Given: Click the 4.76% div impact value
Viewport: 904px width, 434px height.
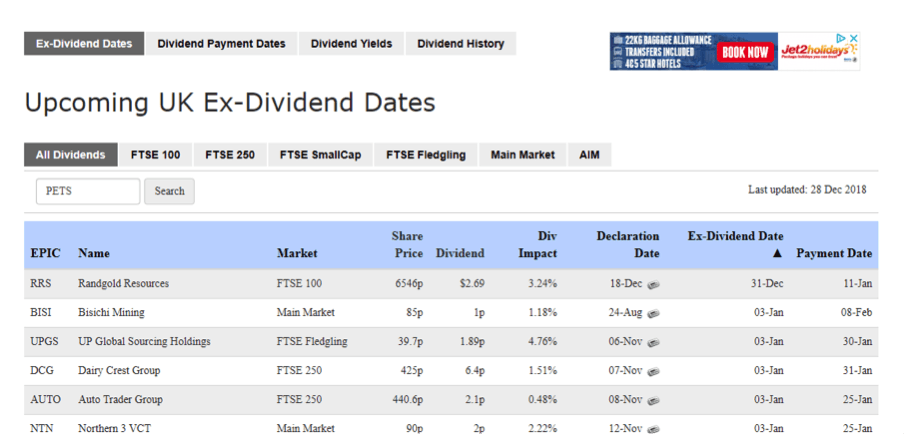Looking at the screenshot, I should [x=543, y=342].
